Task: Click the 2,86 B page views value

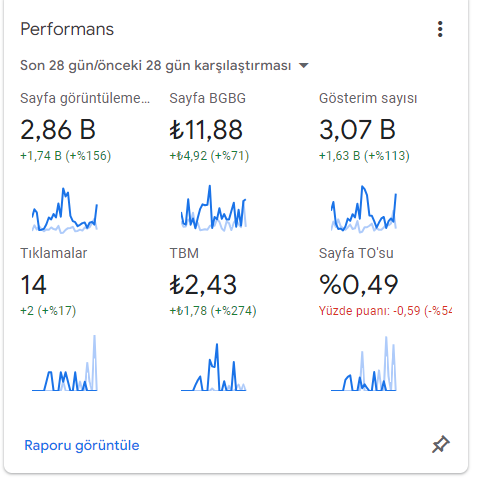Action: point(58,130)
